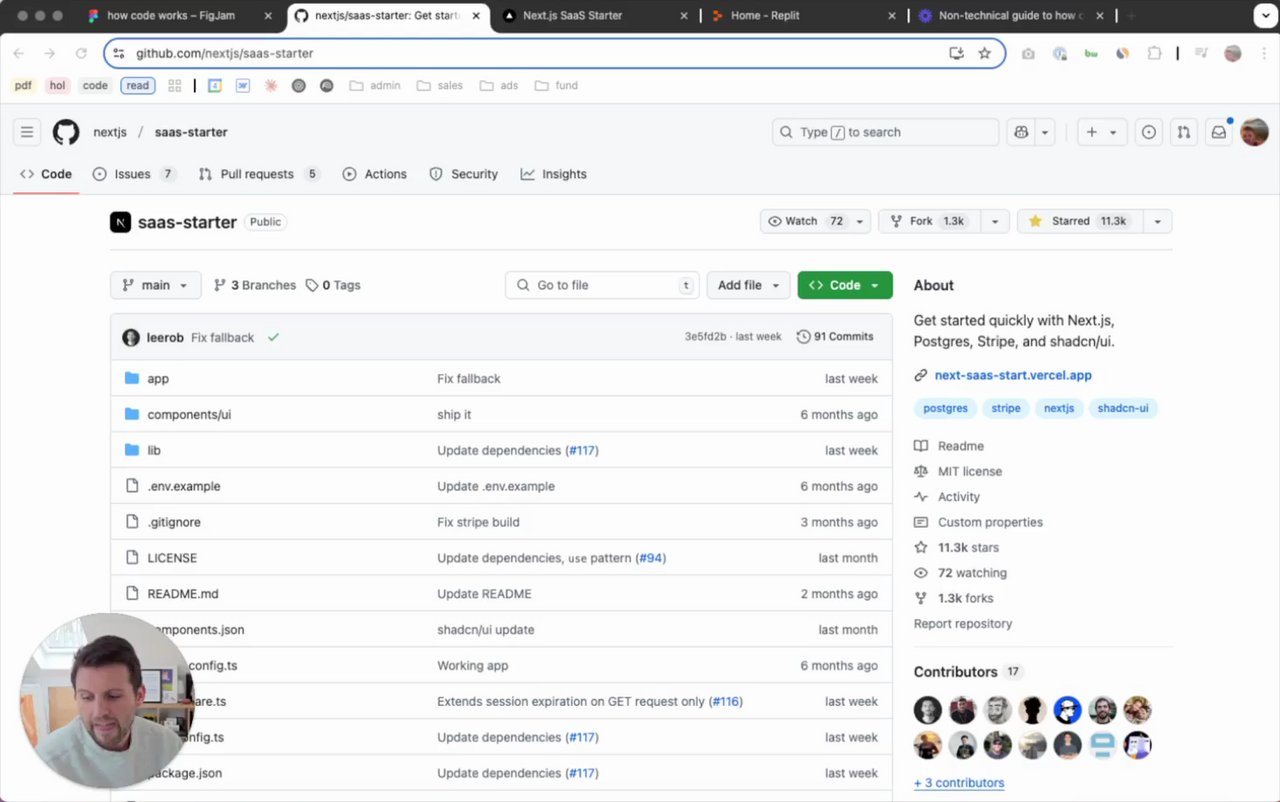Open the Report repository link

pos(963,624)
